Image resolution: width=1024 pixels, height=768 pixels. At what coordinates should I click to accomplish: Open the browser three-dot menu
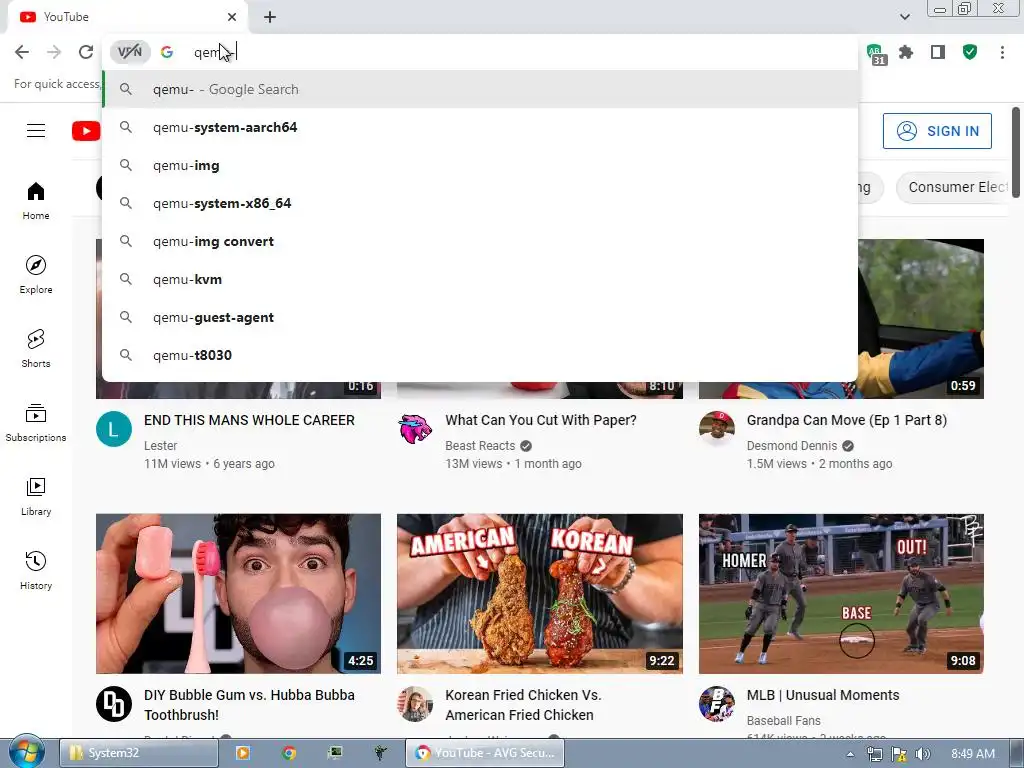(1002, 52)
